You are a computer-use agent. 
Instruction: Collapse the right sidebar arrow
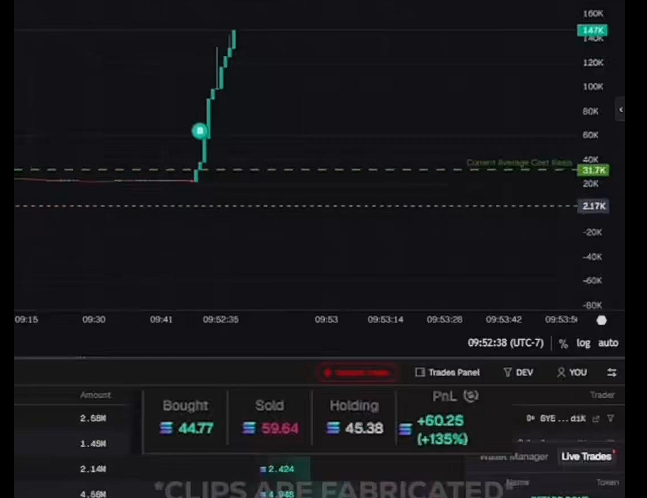coord(621,109)
